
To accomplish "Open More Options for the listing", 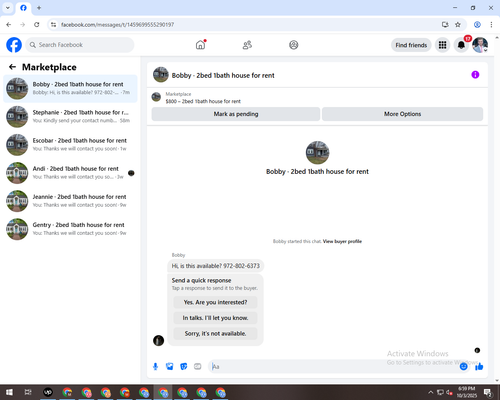I will [x=402, y=114].
